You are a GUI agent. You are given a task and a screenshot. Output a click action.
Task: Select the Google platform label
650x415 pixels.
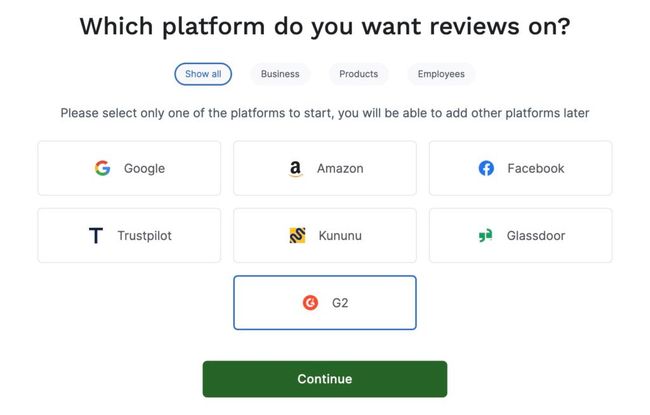(x=144, y=168)
